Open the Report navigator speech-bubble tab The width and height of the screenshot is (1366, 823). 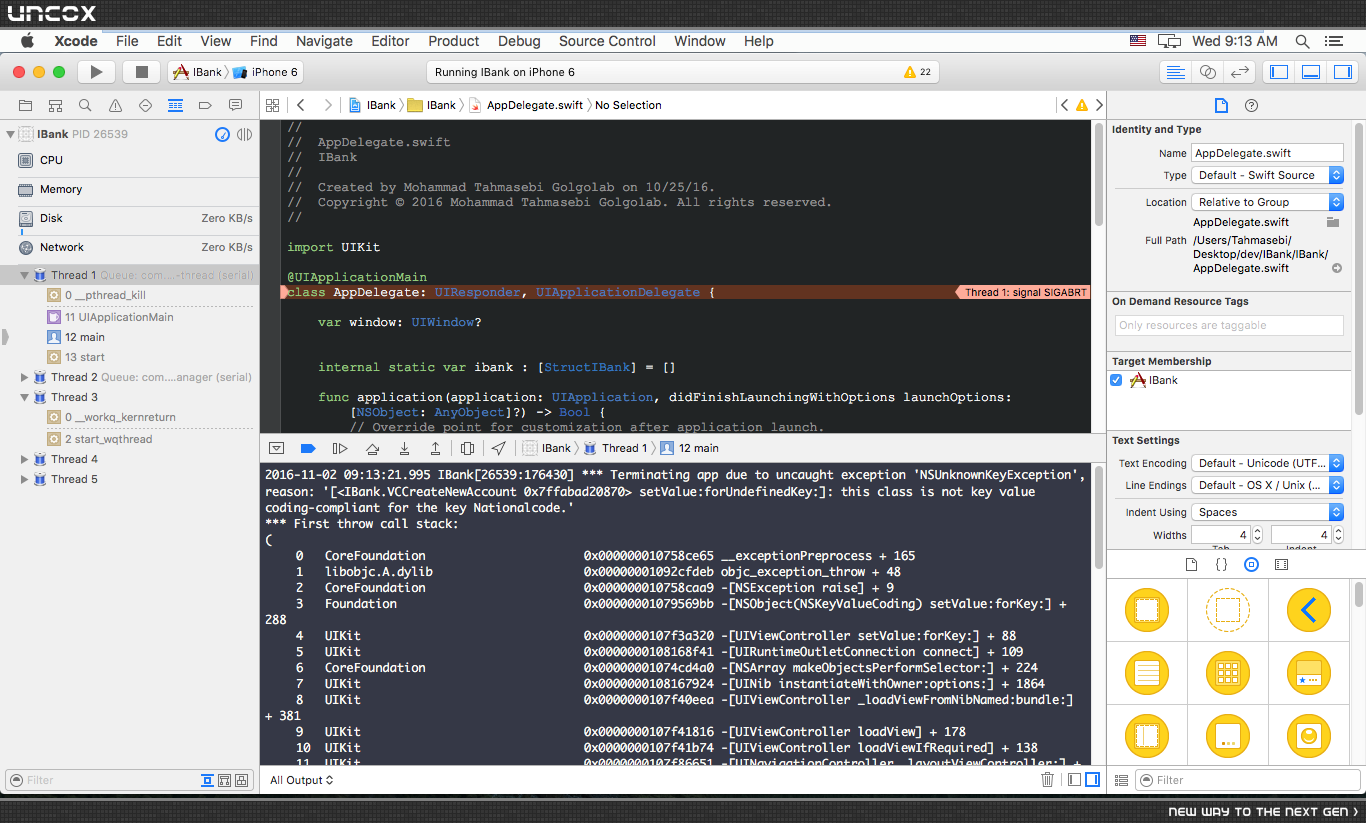click(235, 105)
